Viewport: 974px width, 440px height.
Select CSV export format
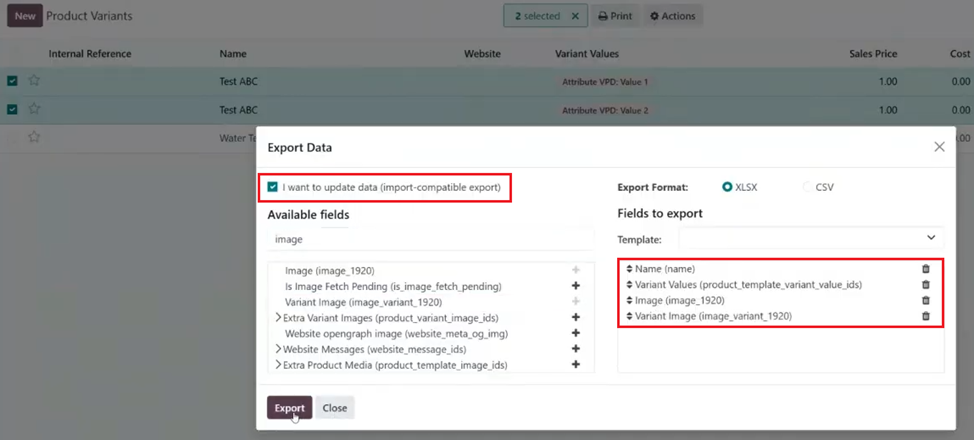point(808,187)
